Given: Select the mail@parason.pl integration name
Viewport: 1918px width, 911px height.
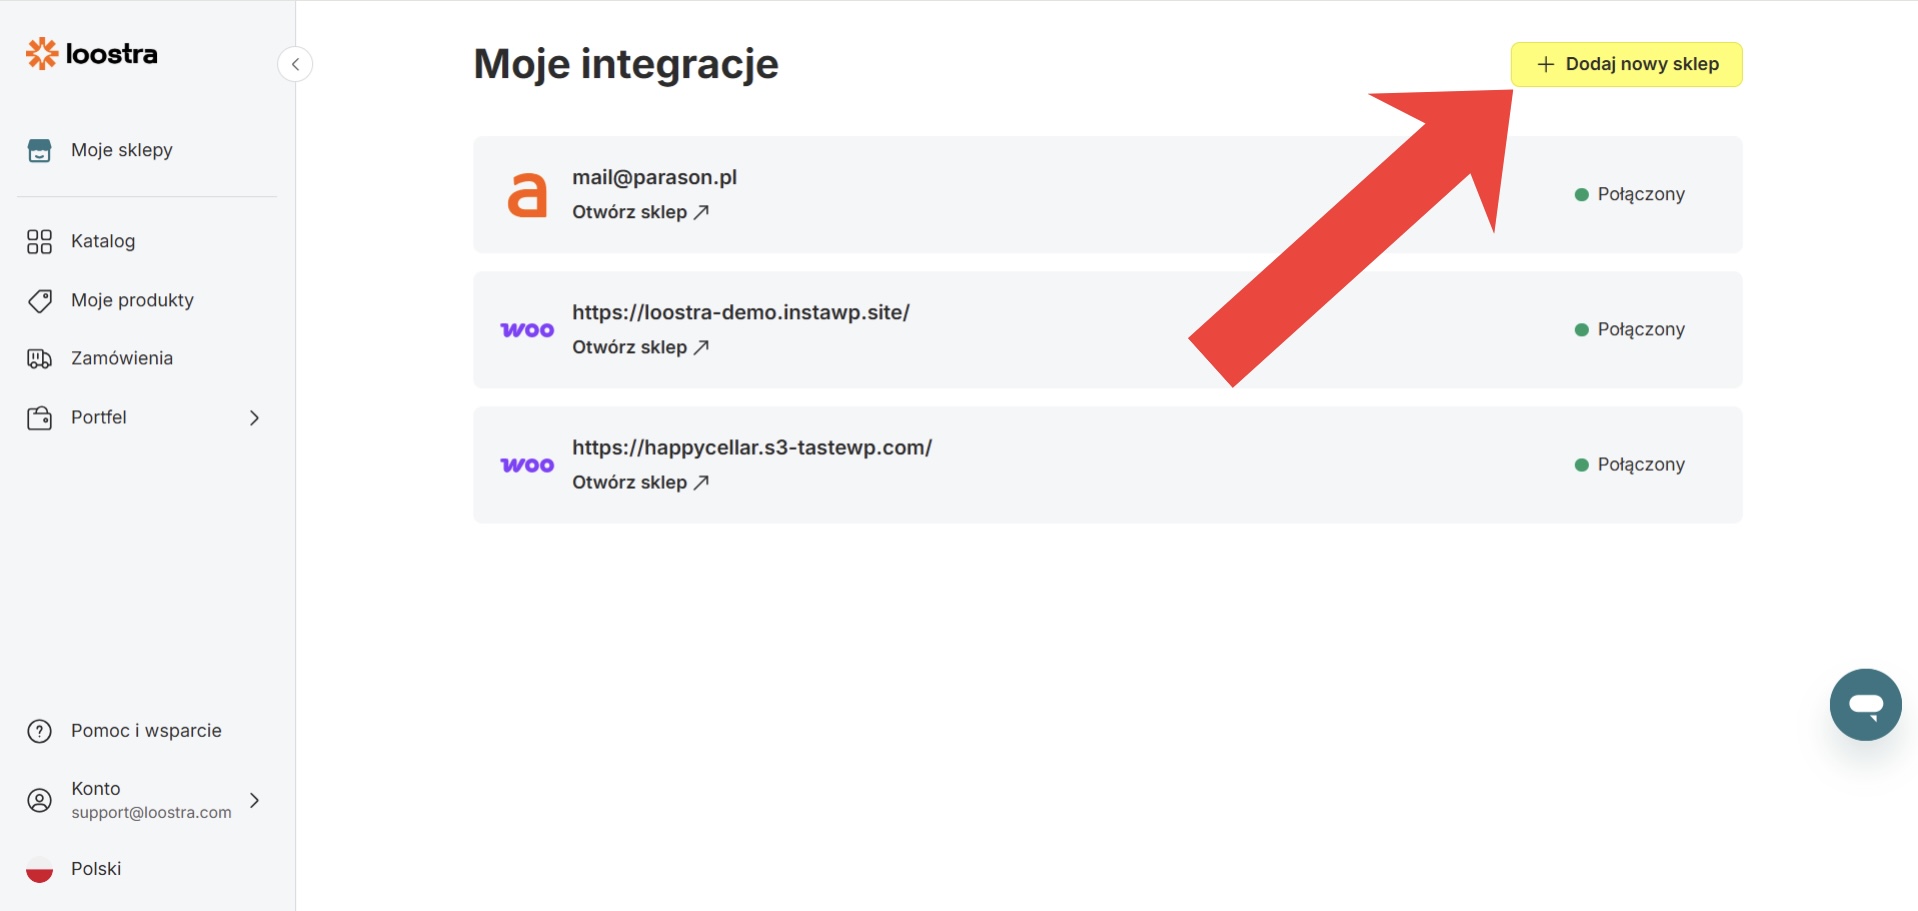Looking at the screenshot, I should tap(654, 177).
